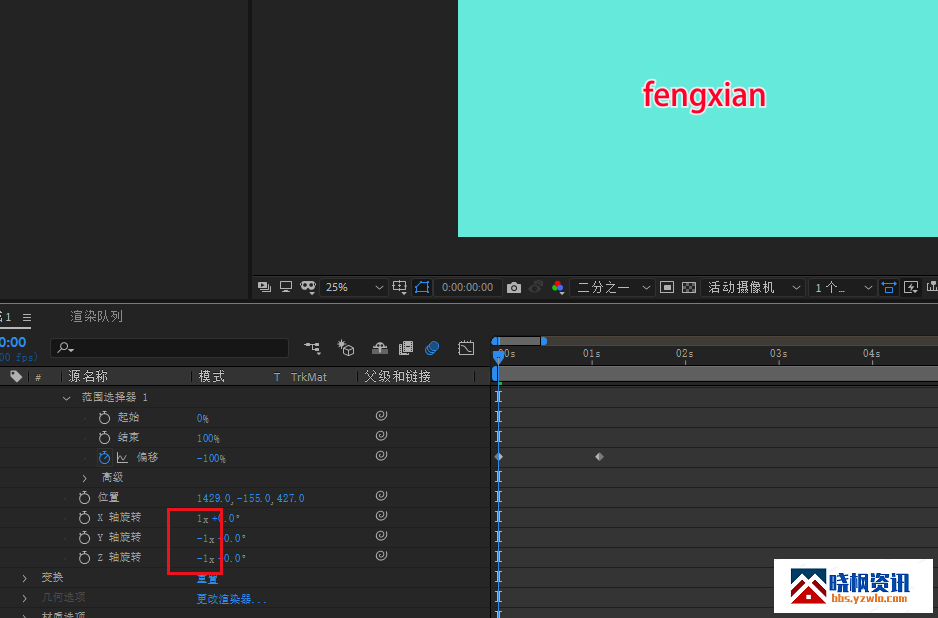Image resolution: width=938 pixels, height=618 pixels.
Task: Open the 二分之一 resolution dropdown
Action: [612, 287]
